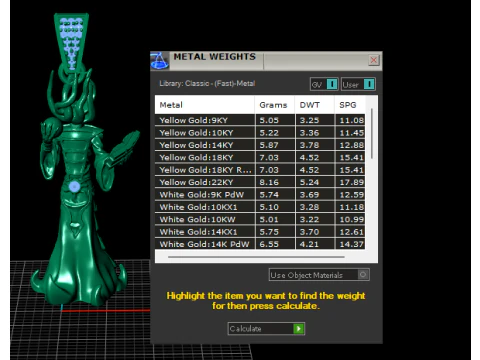Click the green arrow on Calculate
The image size is (480, 360).
pos(298,329)
